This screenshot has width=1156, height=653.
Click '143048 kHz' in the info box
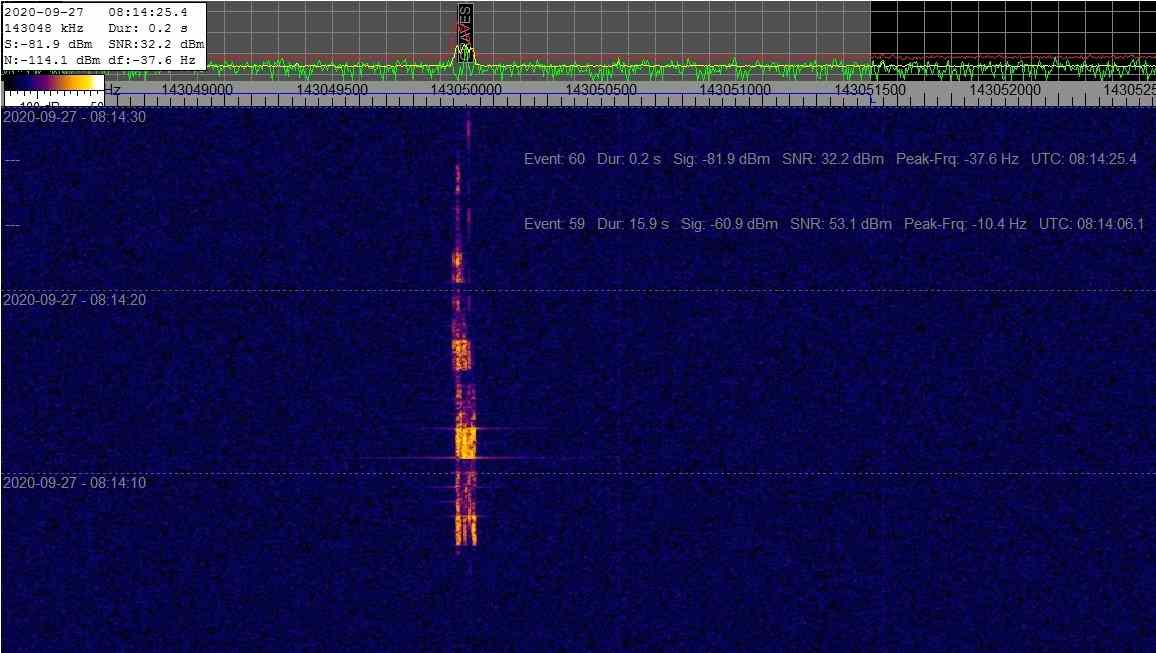click(44, 28)
